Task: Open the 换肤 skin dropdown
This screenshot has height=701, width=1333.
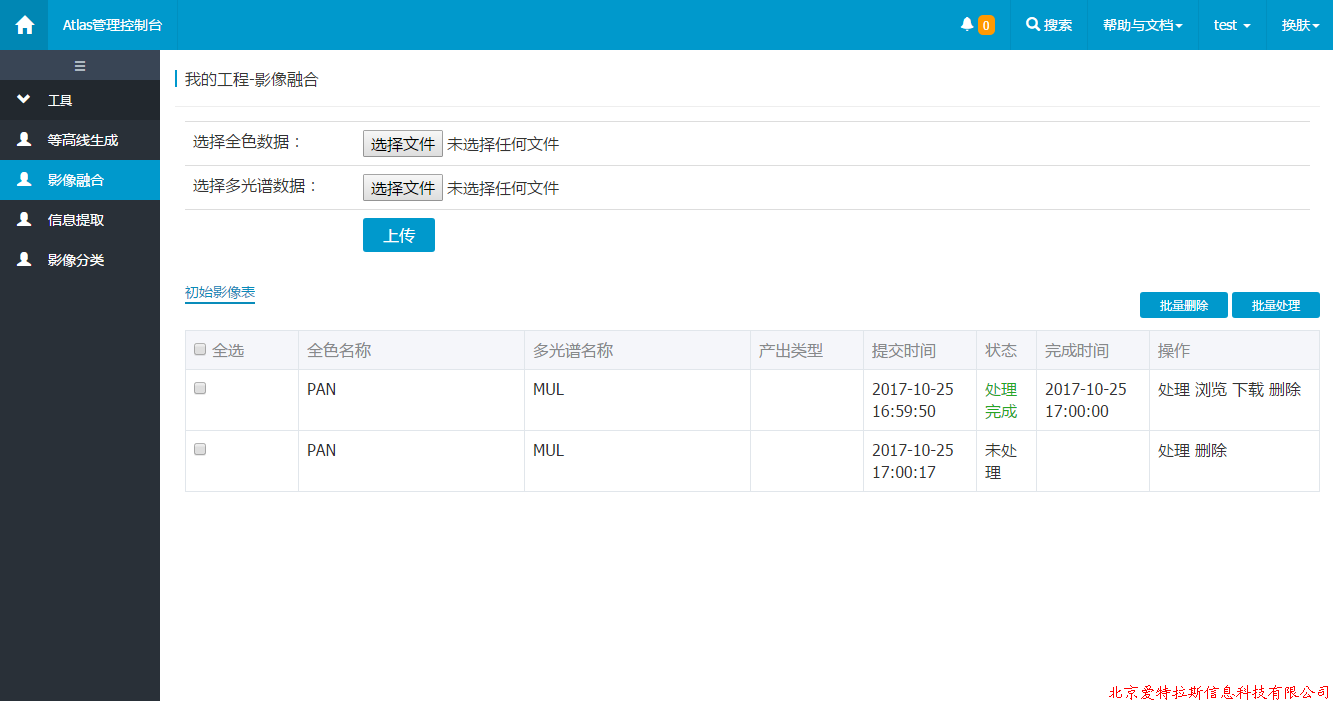Action: tap(1300, 25)
